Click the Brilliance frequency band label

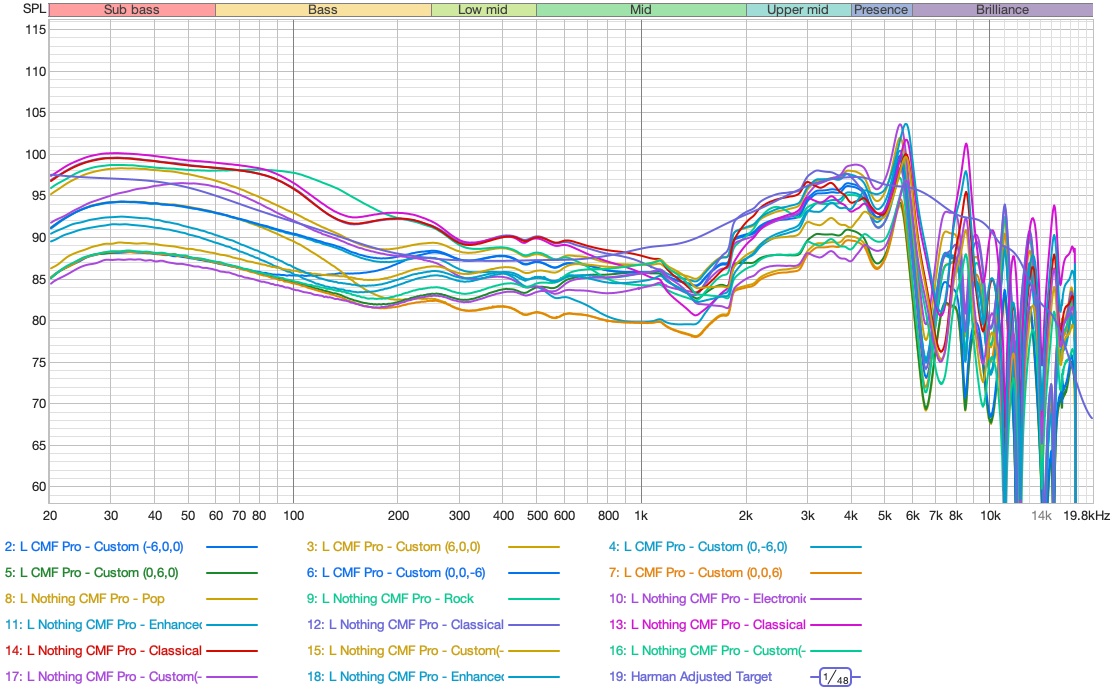1002,10
